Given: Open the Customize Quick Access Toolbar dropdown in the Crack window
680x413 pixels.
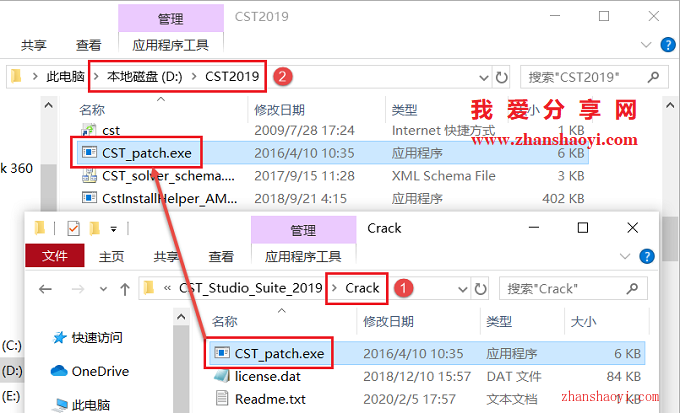Looking at the screenshot, I should pos(114,229).
